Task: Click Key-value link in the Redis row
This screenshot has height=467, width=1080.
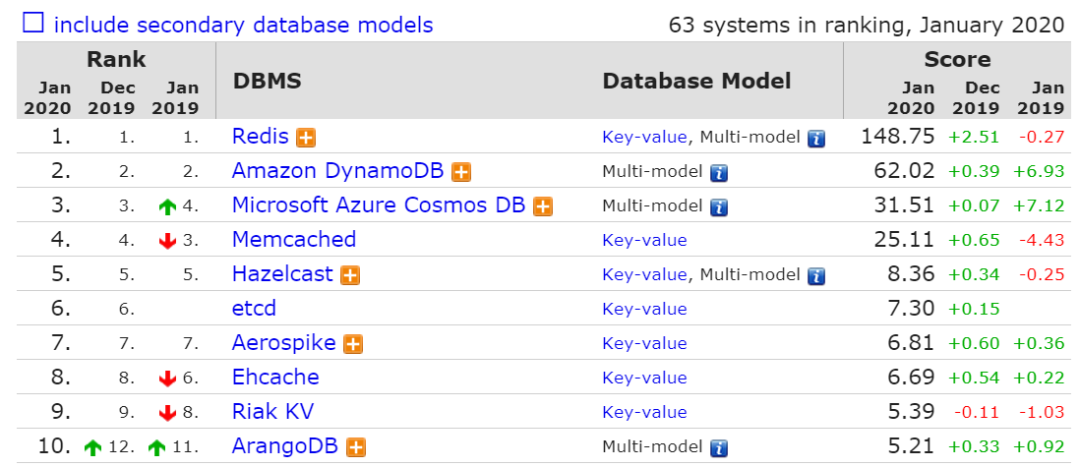Action: [x=644, y=138]
